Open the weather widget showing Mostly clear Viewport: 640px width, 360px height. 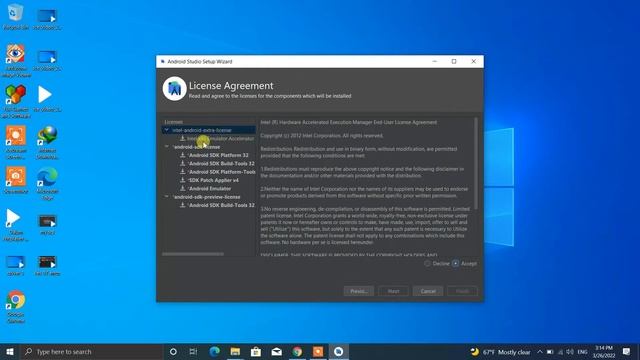(x=500, y=351)
